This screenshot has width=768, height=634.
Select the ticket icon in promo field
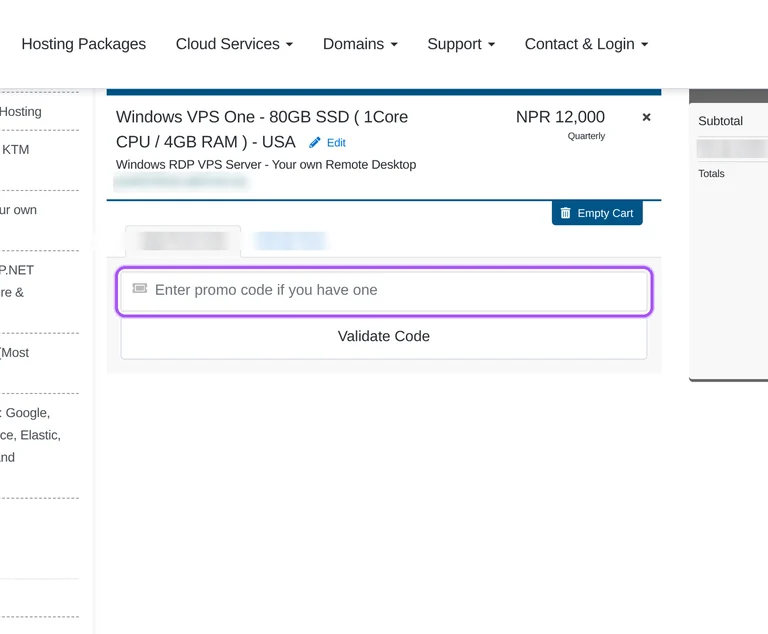140,288
